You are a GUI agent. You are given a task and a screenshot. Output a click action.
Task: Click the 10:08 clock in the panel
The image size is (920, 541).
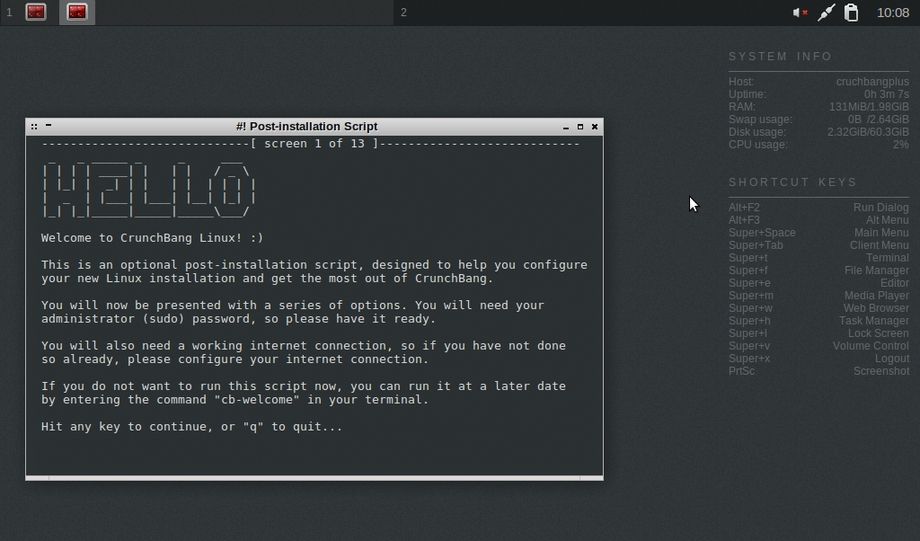pos(893,12)
